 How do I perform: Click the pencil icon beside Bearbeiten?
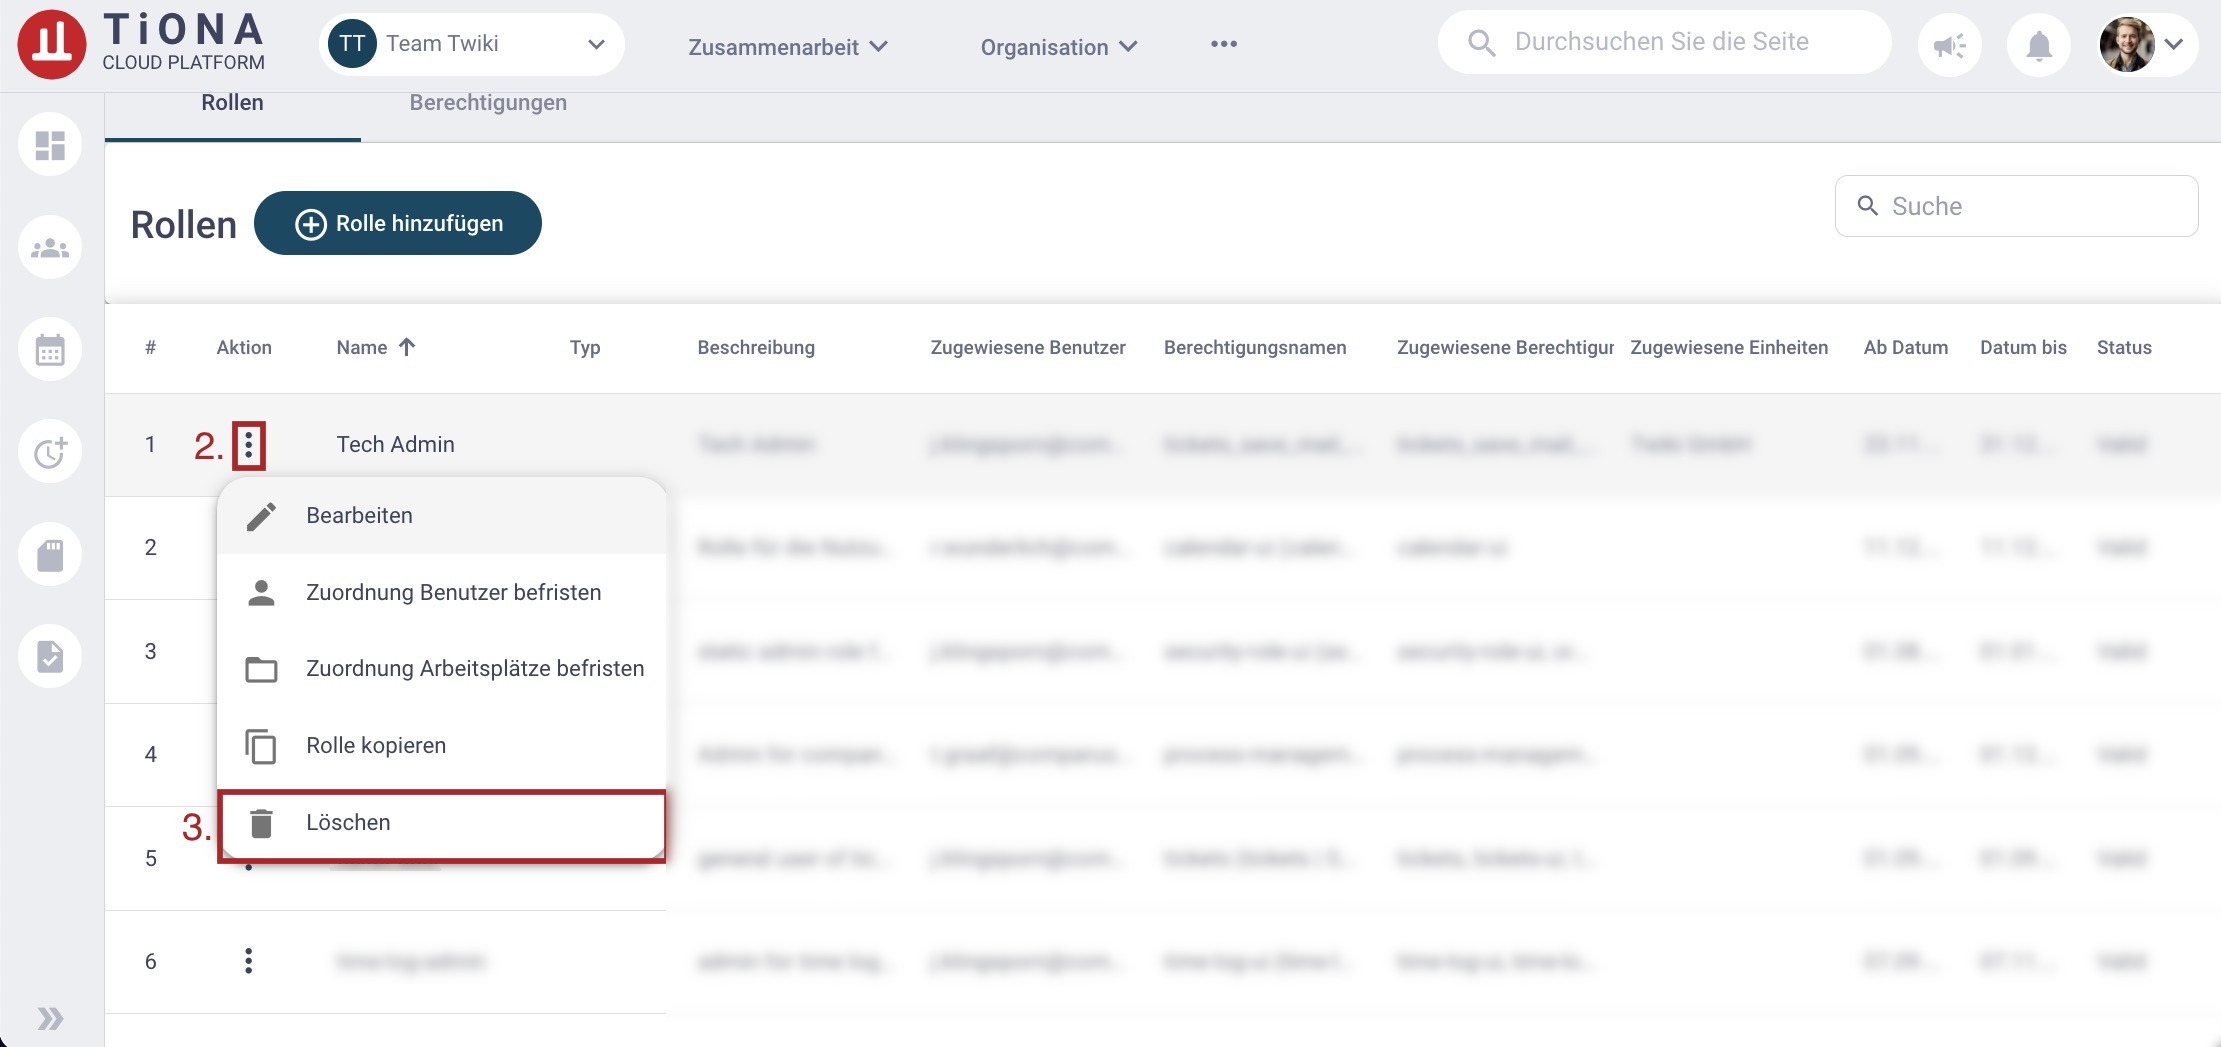coord(261,516)
